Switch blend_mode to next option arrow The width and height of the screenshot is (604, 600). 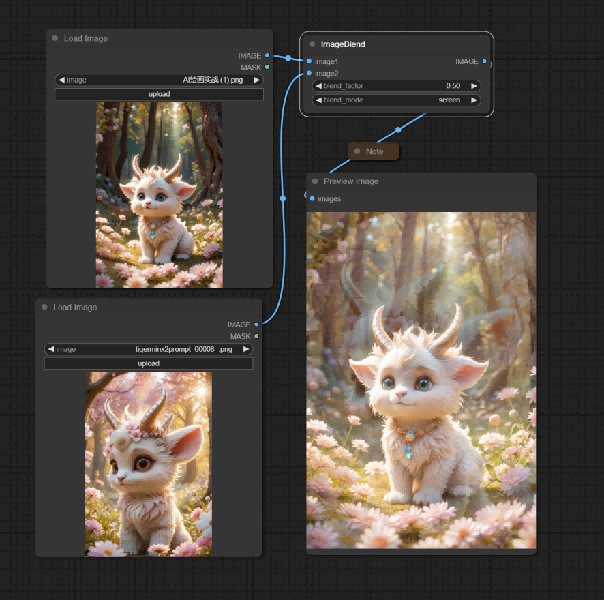pyautogui.click(x=474, y=100)
